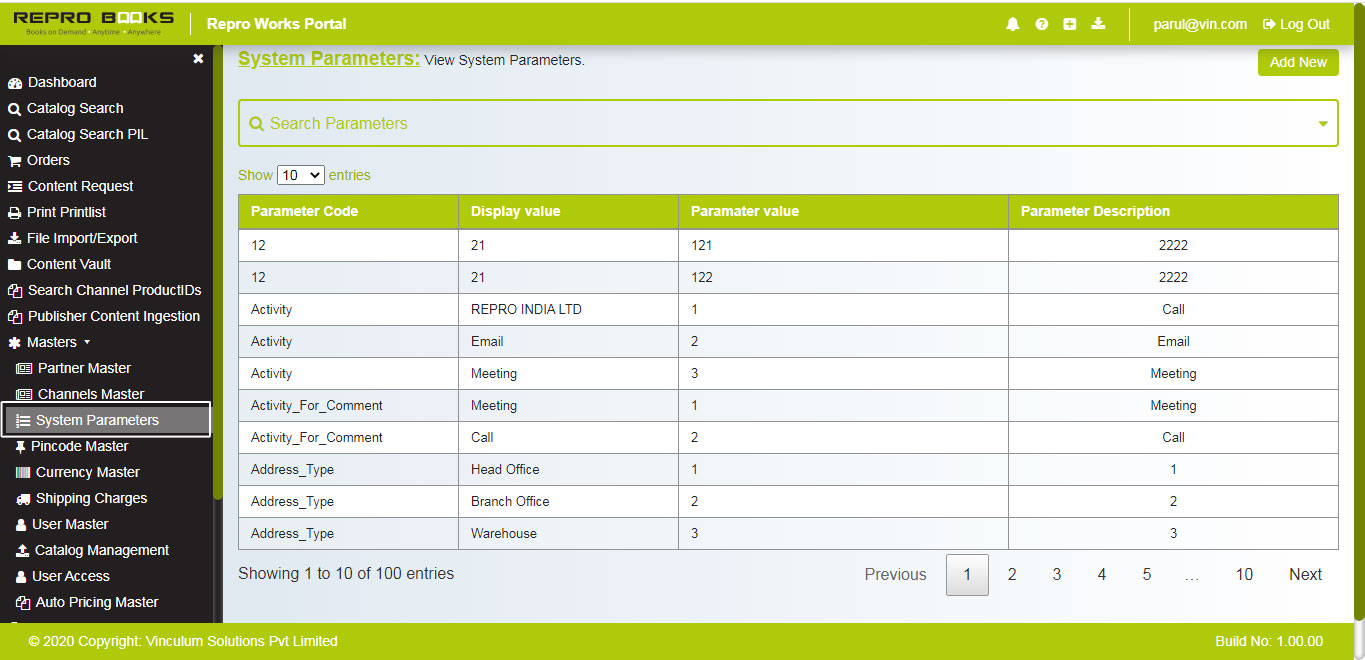Open the Show entries dropdown
Image resolution: width=1365 pixels, height=660 pixels.
300,174
